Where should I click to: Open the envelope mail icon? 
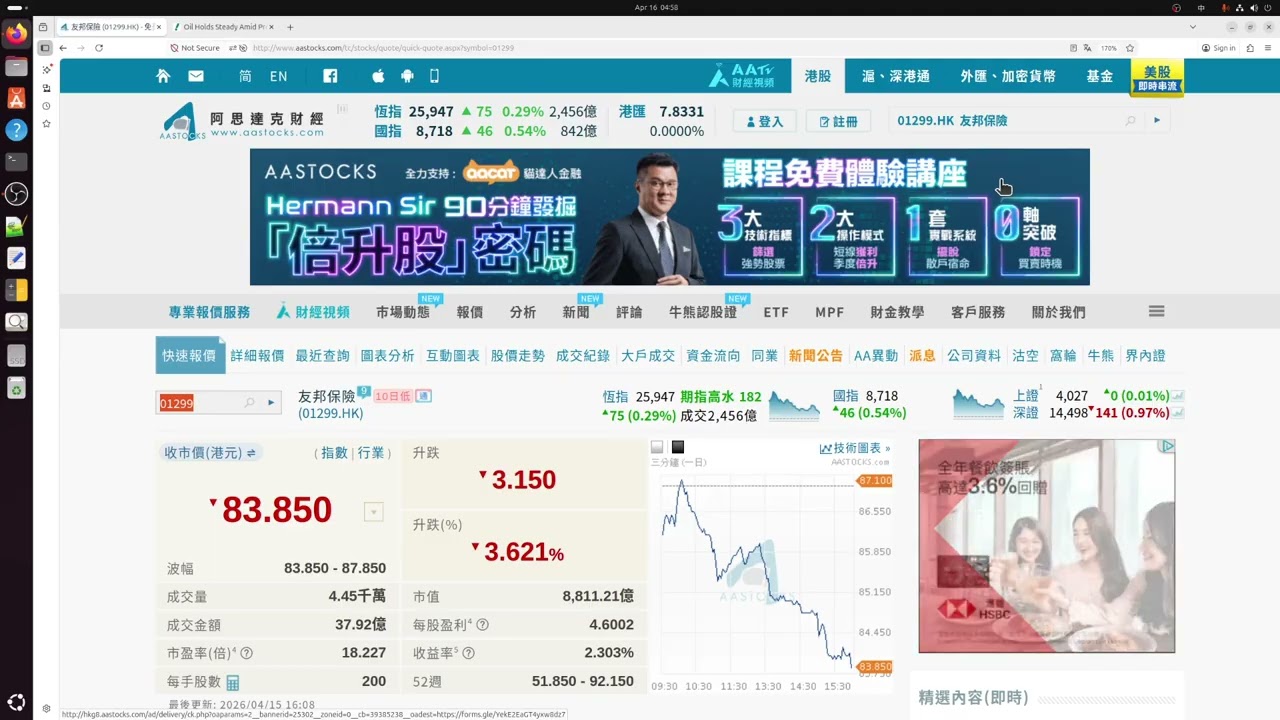196,76
